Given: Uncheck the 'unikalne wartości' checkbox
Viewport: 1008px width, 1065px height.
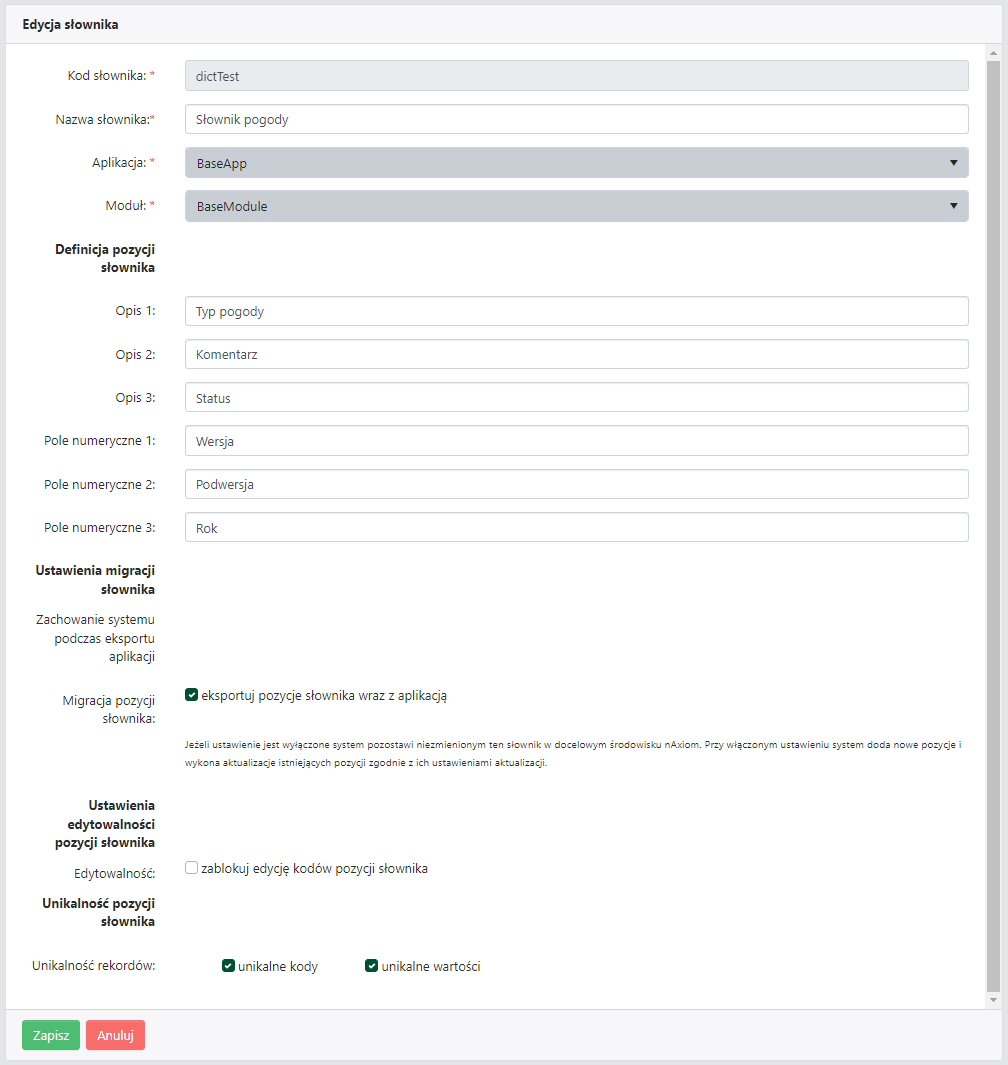Looking at the screenshot, I should 372,966.
